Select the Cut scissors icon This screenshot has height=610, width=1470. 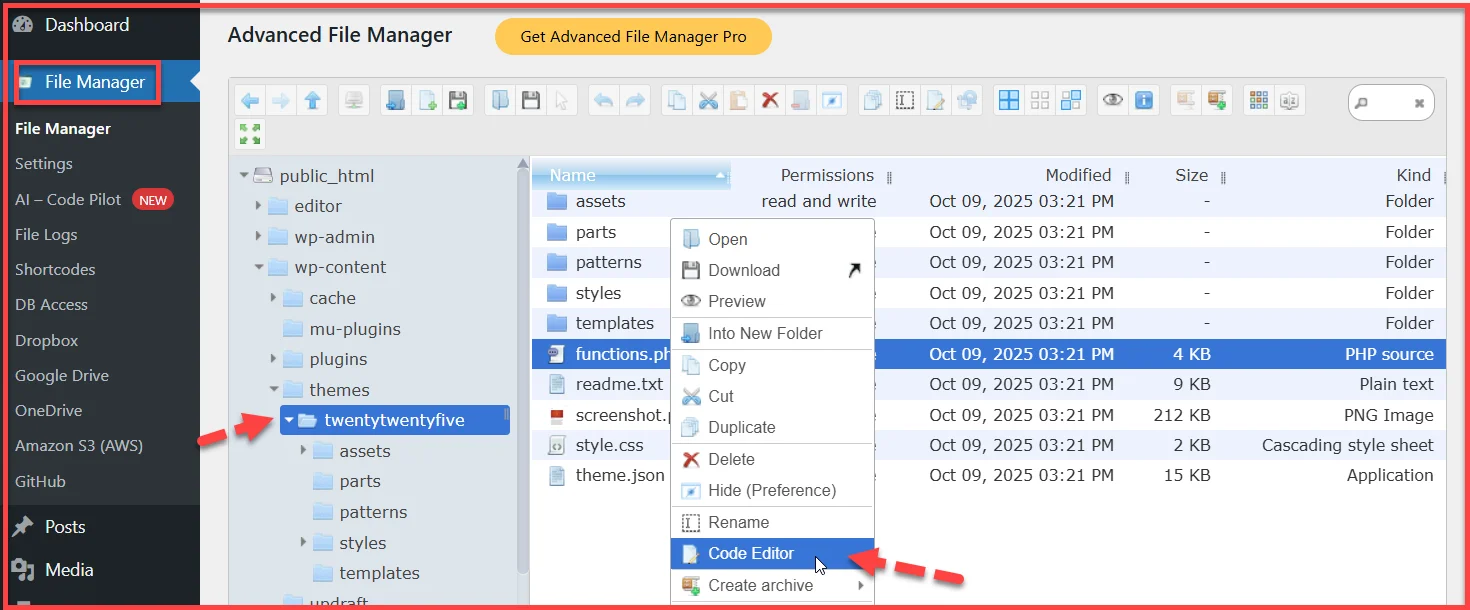708,100
